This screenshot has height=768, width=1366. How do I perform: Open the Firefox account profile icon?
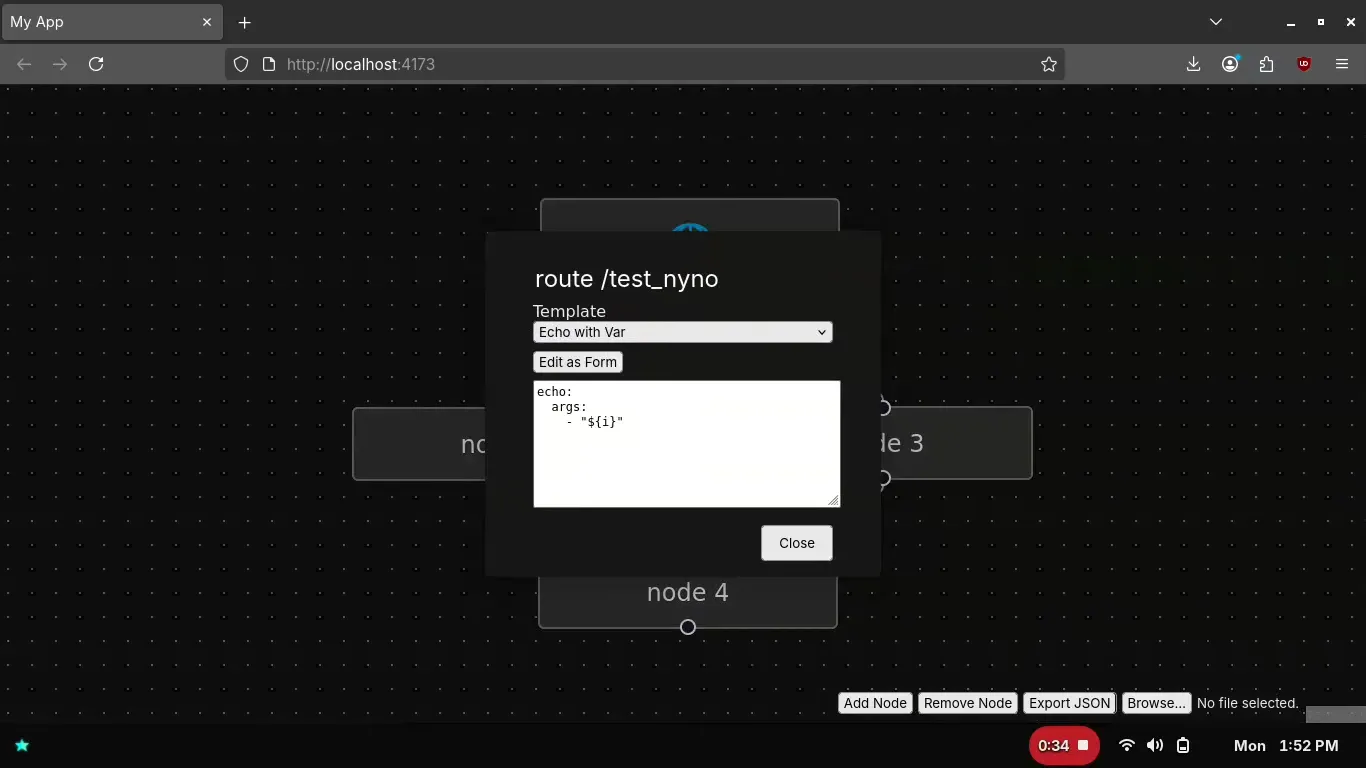tap(1230, 64)
